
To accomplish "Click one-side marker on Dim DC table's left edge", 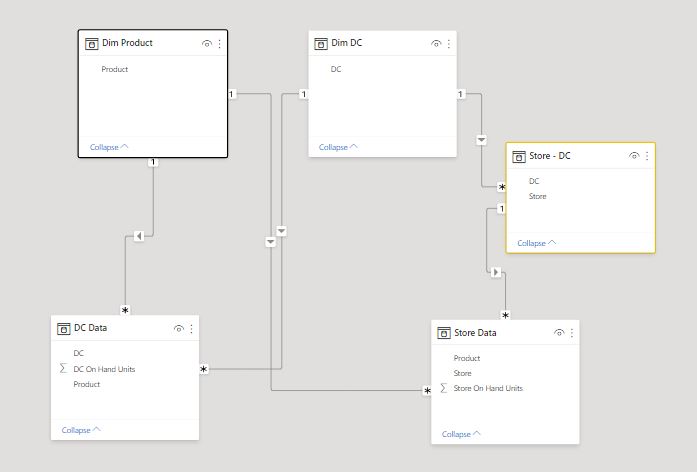I will (x=304, y=94).
